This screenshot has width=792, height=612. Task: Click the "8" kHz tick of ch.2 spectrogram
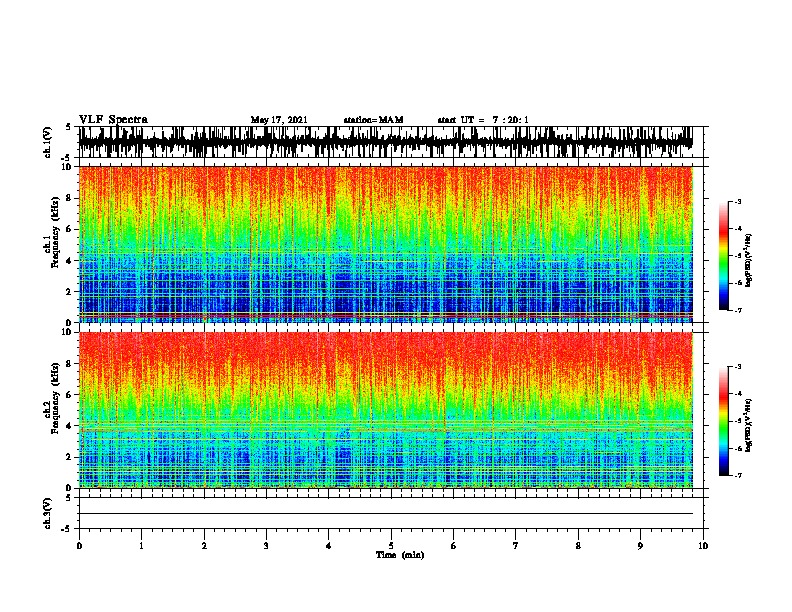70,364
